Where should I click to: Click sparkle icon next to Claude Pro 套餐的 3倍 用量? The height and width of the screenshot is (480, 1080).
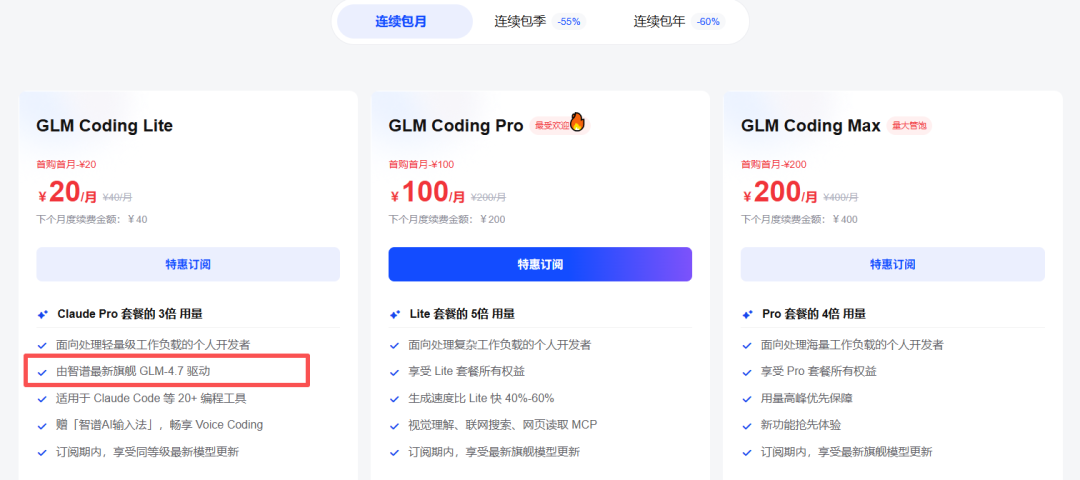[43, 315]
